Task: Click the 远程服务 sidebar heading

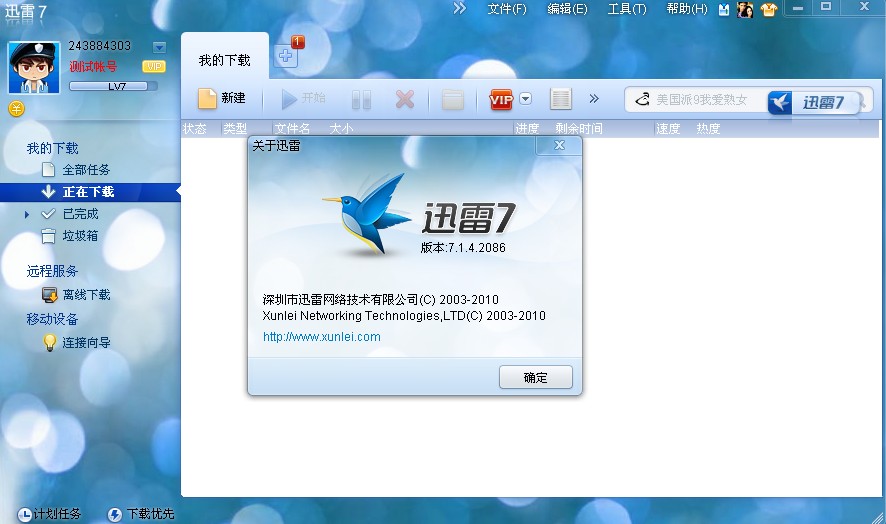Action: point(52,271)
